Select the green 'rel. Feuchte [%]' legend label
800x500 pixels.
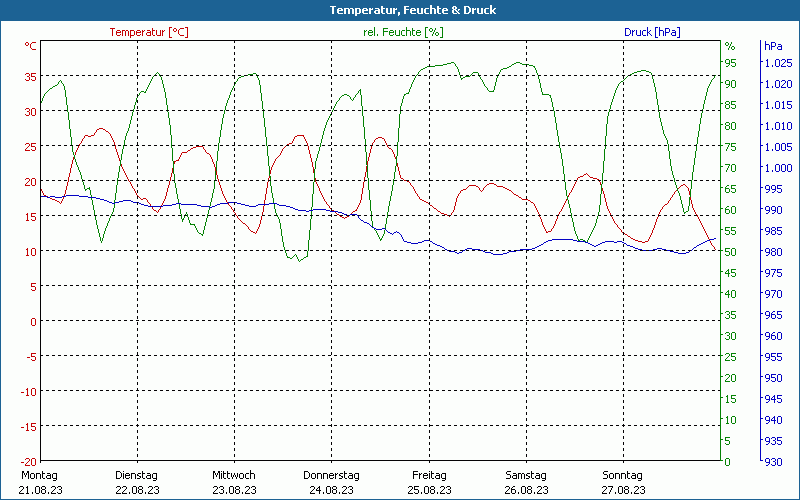point(403,32)
